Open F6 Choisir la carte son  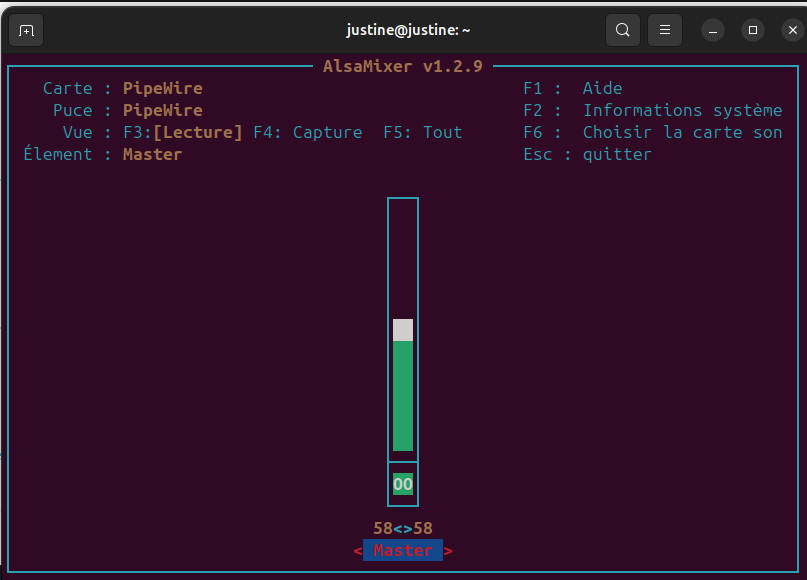[653, 132]
